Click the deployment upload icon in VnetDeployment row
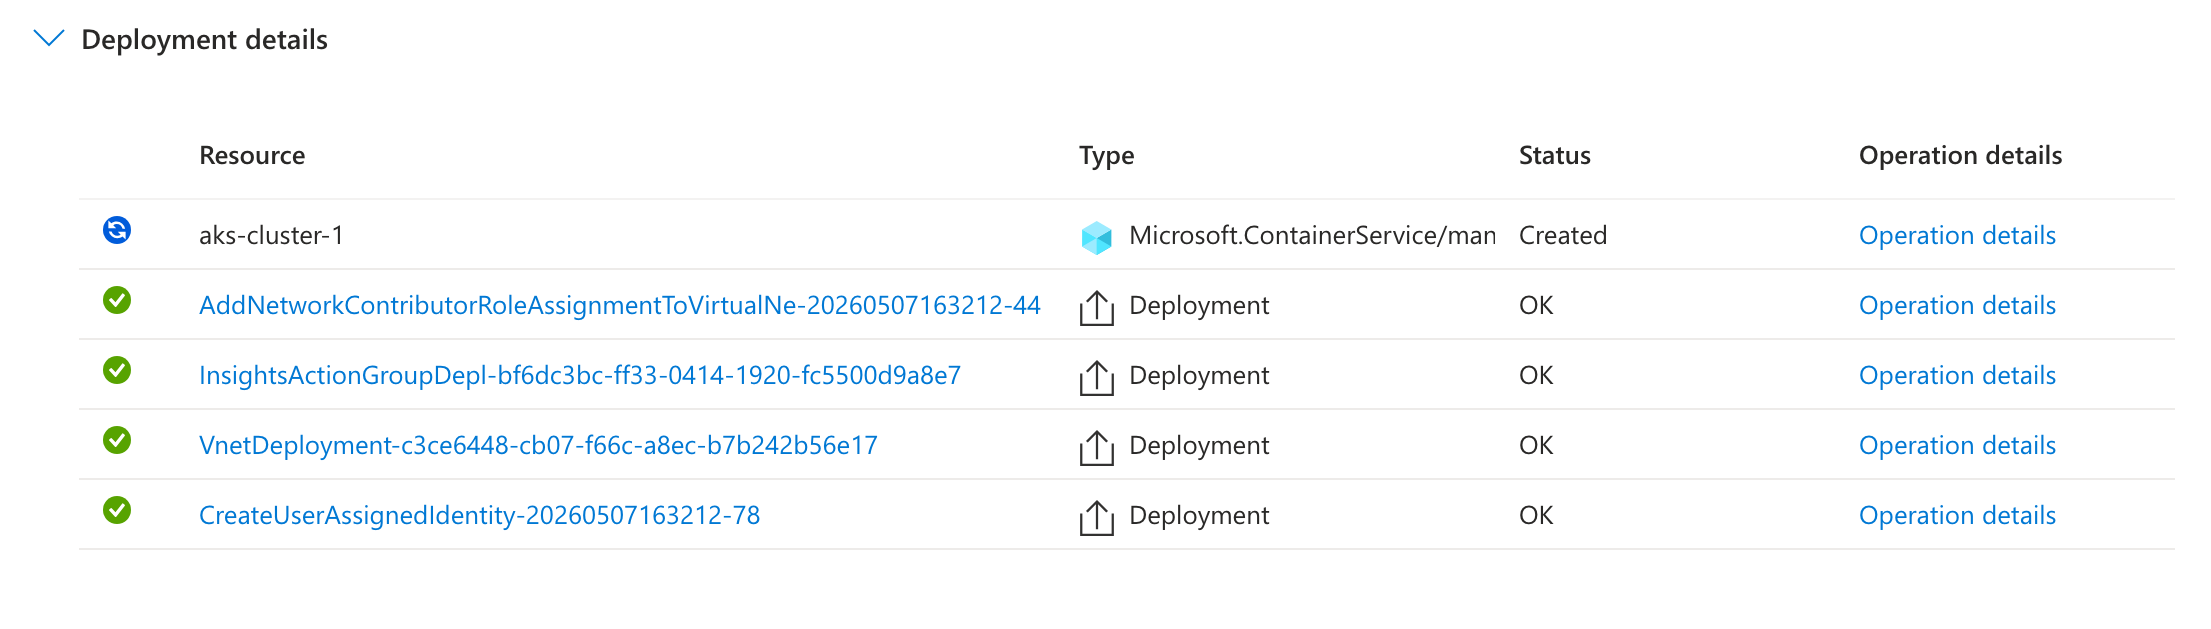The image size is (2211, 629). tap(1097, 447)
